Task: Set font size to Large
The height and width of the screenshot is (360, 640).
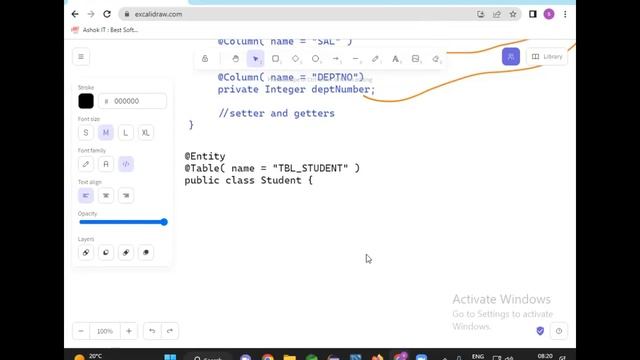Action: [x=126, y=133]
